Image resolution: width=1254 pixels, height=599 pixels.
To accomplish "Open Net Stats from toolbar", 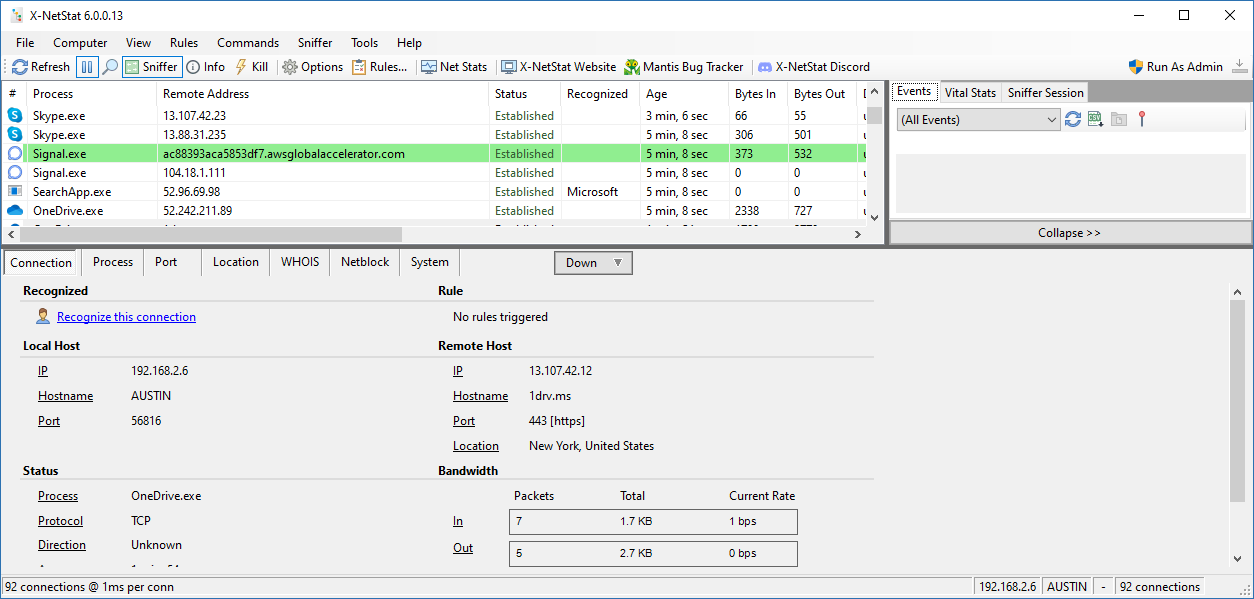I will click(x=454, y=67).
